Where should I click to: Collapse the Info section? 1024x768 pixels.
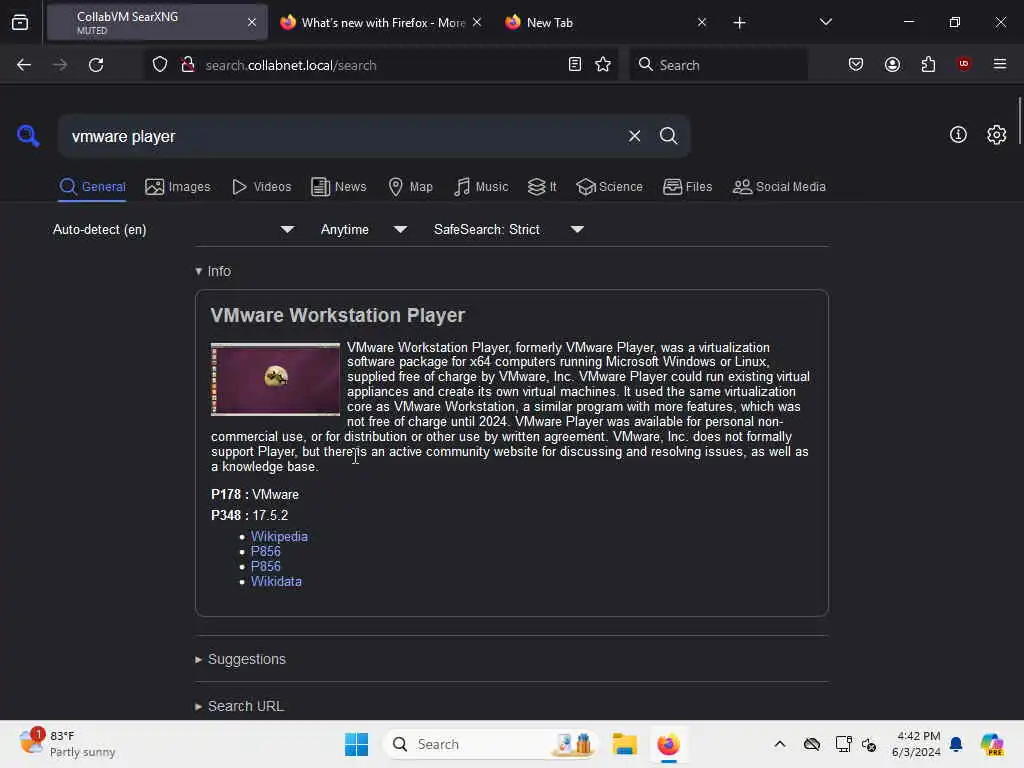pyautogui.click(x=213, y=271)
